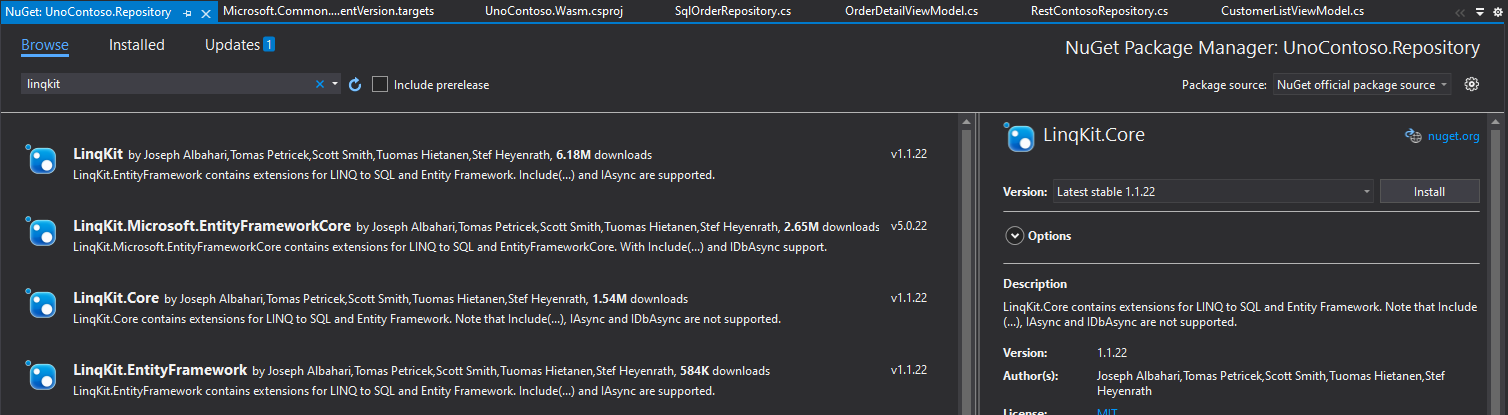Open the SqlOrderRepository.cs tab
The width and height of the screenshot is (1508, 415).
click(721, 12)
